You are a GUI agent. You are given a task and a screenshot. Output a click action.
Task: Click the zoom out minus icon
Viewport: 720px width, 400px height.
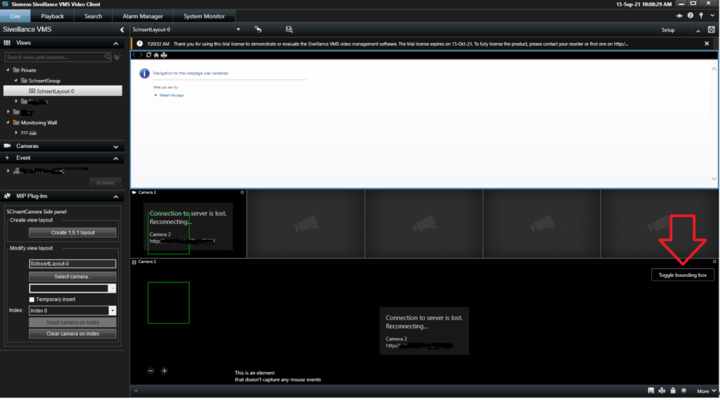coord(151,371)
